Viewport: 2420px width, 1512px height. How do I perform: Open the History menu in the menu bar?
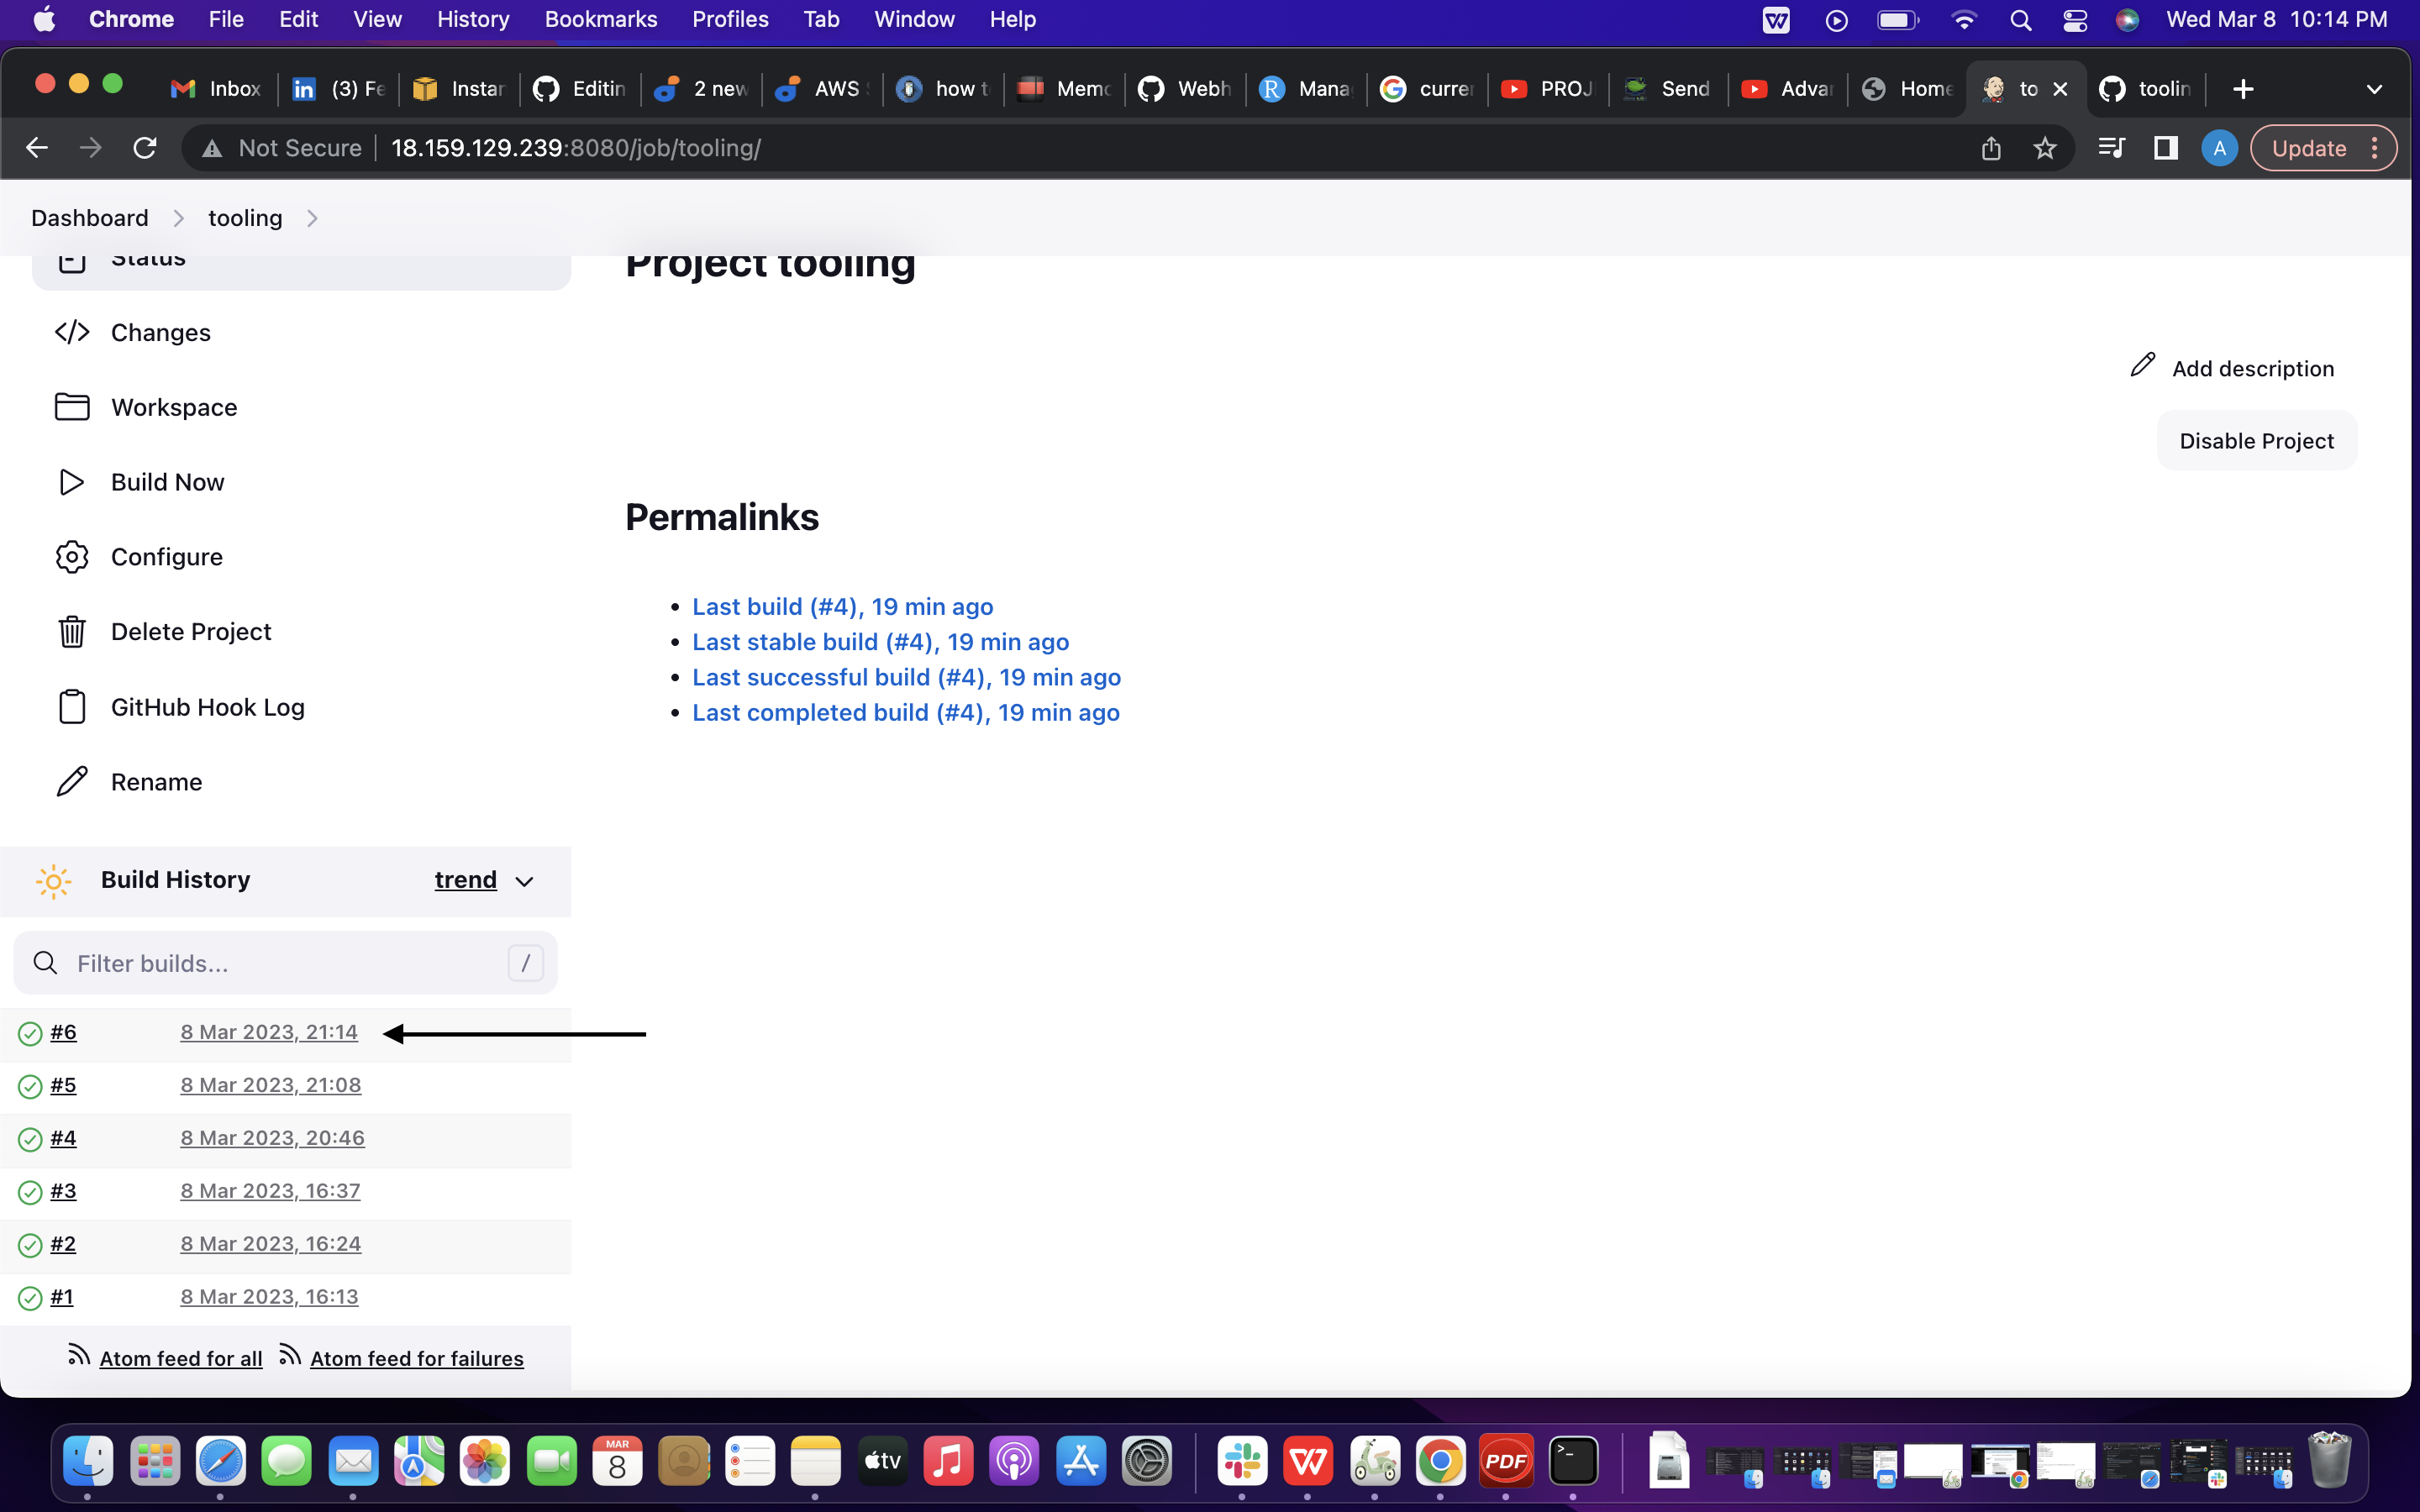(472, 19)
